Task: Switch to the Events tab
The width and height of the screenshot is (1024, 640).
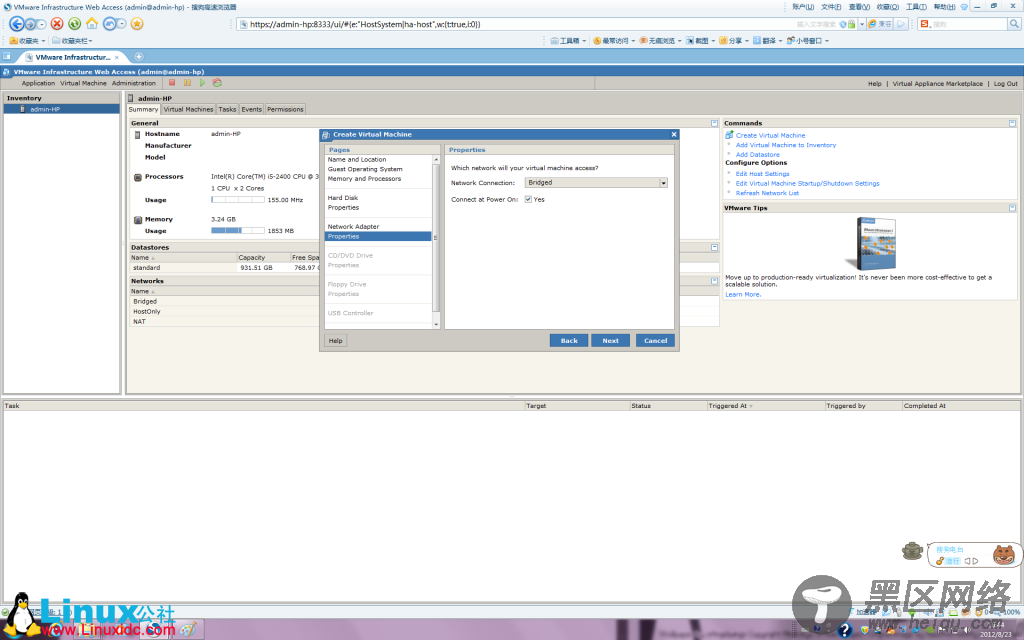Action: click(251, 109)
